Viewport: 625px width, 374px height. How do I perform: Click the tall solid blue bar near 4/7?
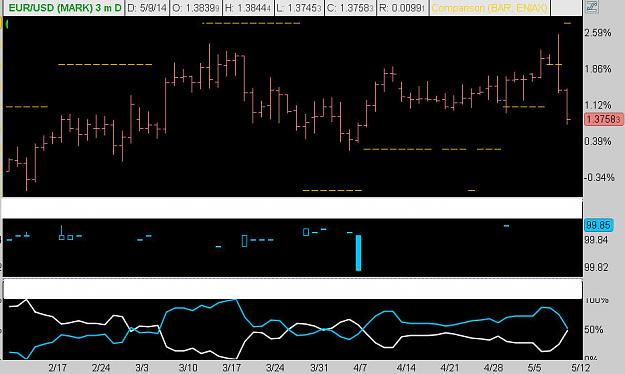tap(358, 253)
